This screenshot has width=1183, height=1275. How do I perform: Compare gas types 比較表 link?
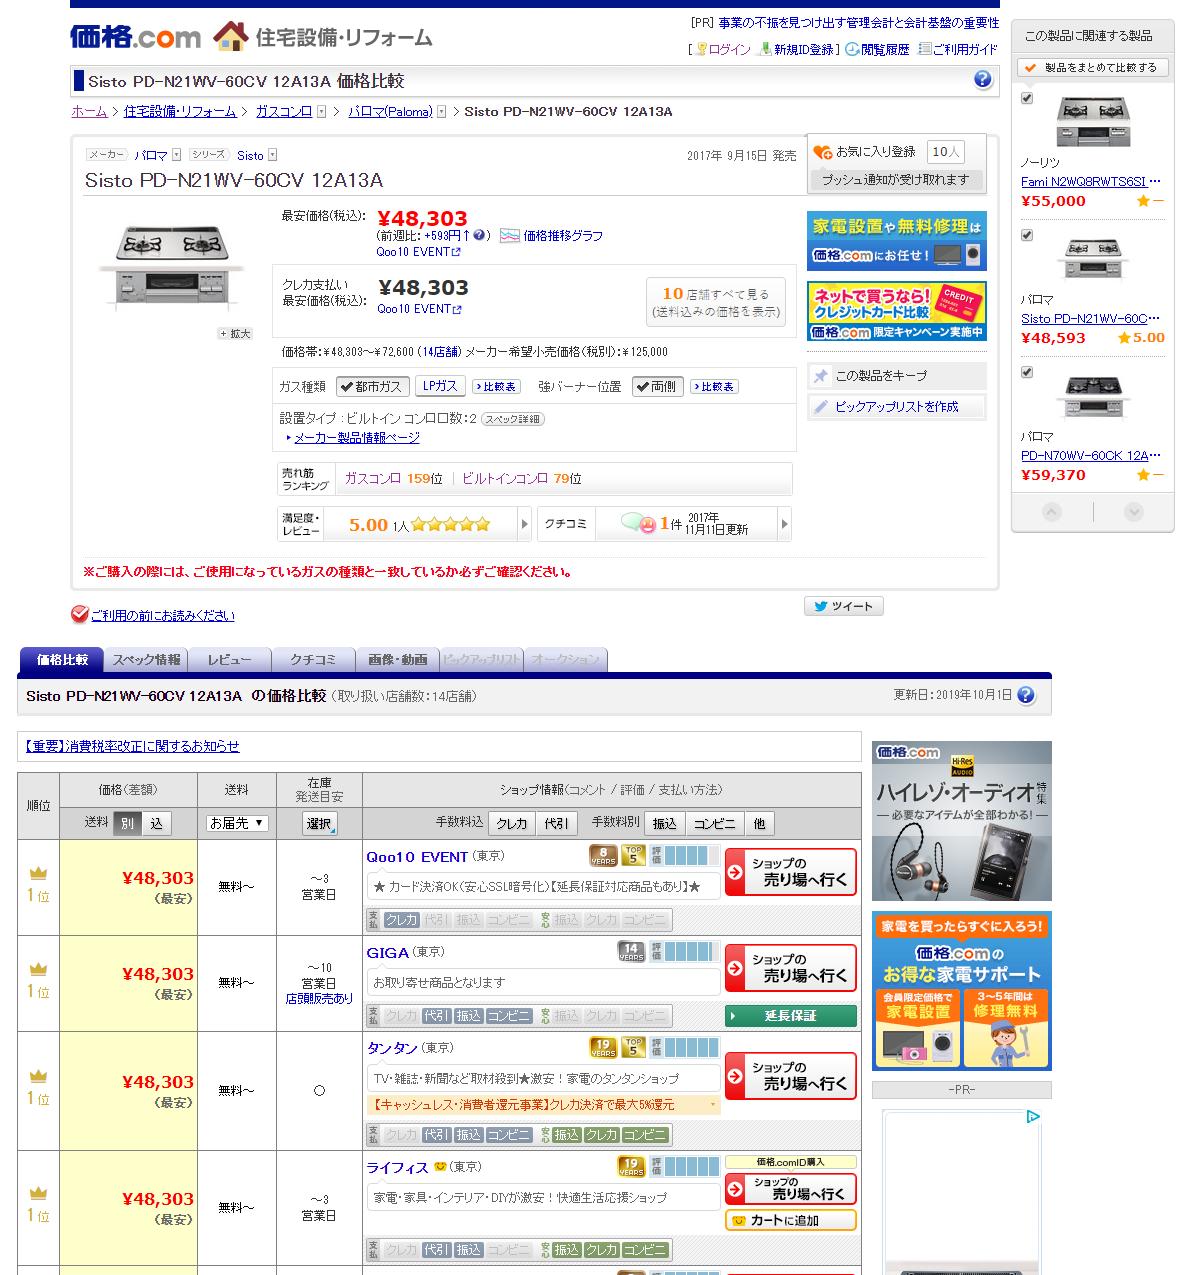(496, 386)
